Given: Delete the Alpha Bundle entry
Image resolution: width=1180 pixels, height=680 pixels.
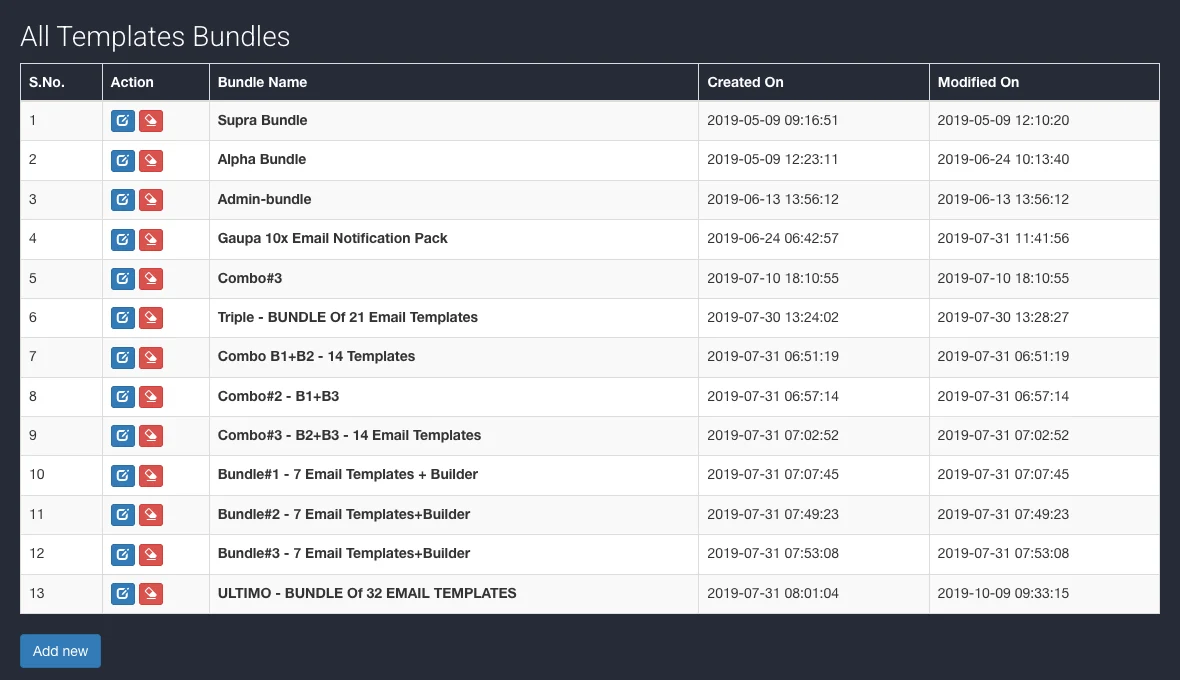Looking at the screenshot, I should coord(151,160).
